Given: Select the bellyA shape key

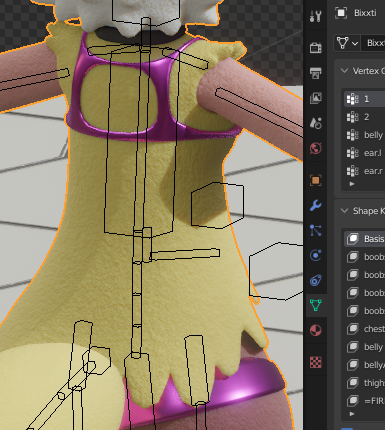Looking at the screenshot, I should click(x=364, y=365).
